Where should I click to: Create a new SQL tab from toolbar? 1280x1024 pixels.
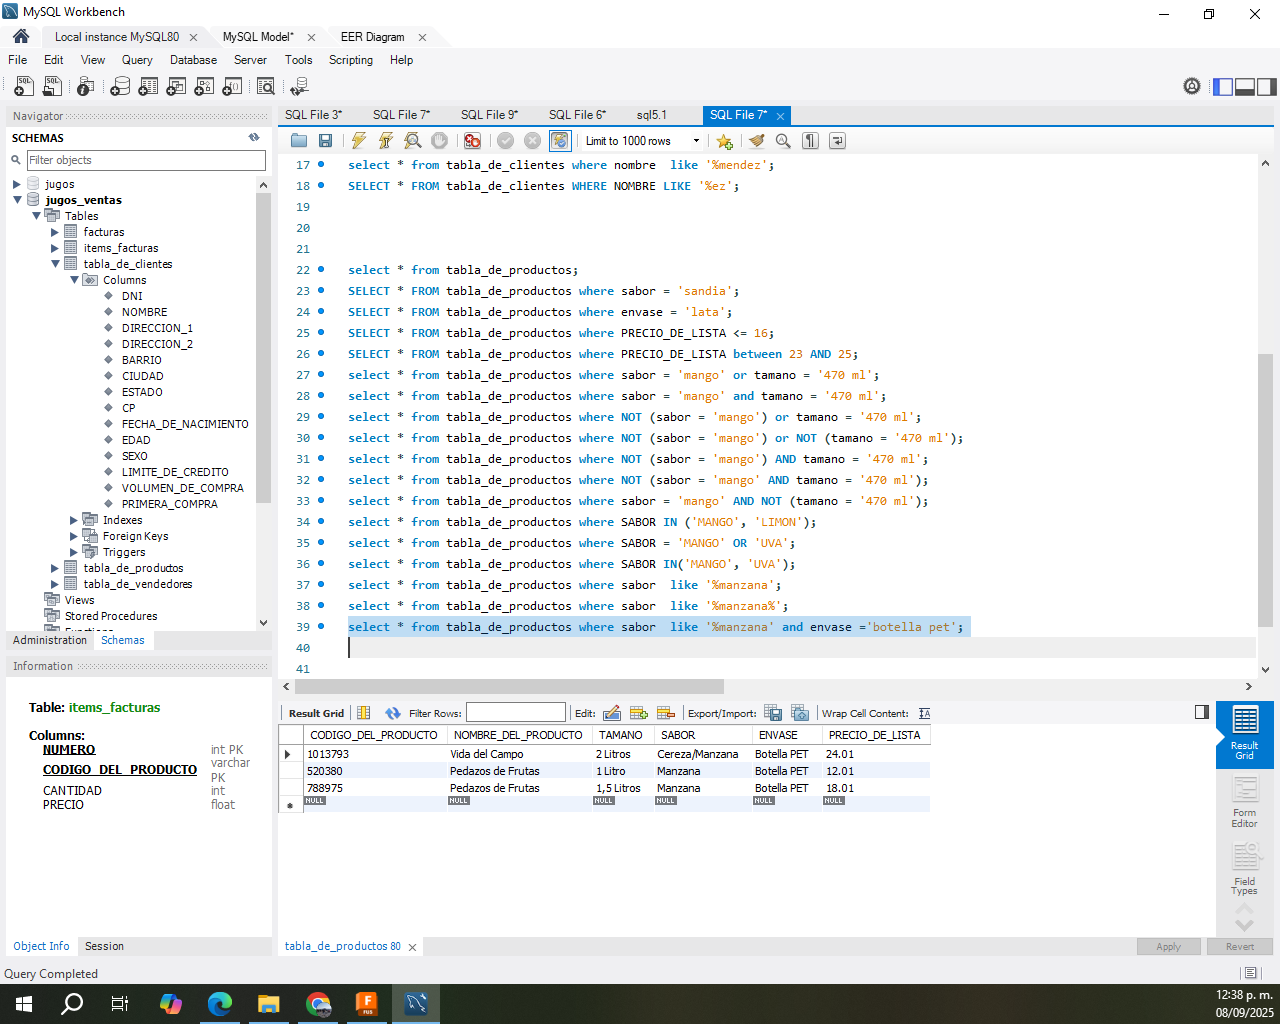pyautogui.click(x=23, y=87)
